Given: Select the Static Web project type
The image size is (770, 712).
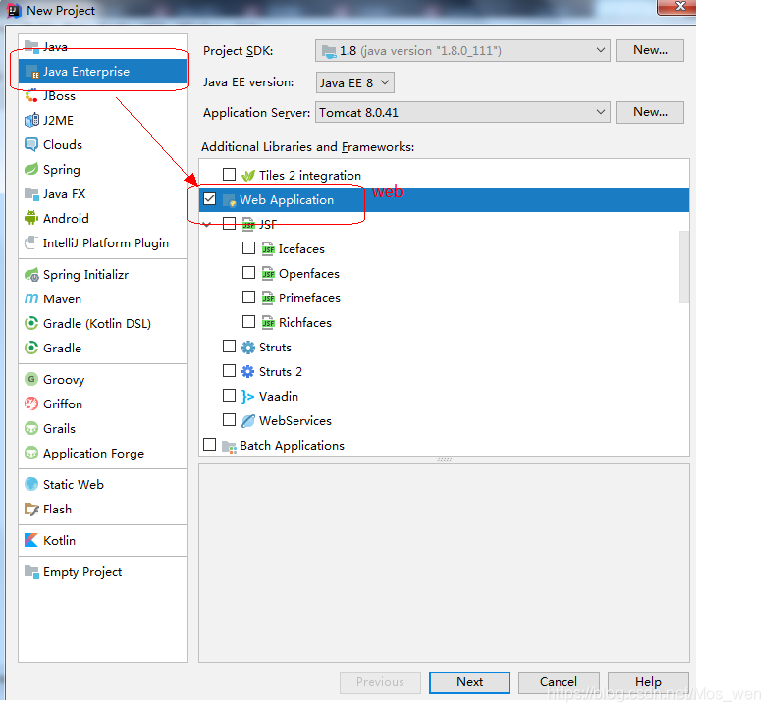Looking at the screenshot, I should (x=103, y=484).
